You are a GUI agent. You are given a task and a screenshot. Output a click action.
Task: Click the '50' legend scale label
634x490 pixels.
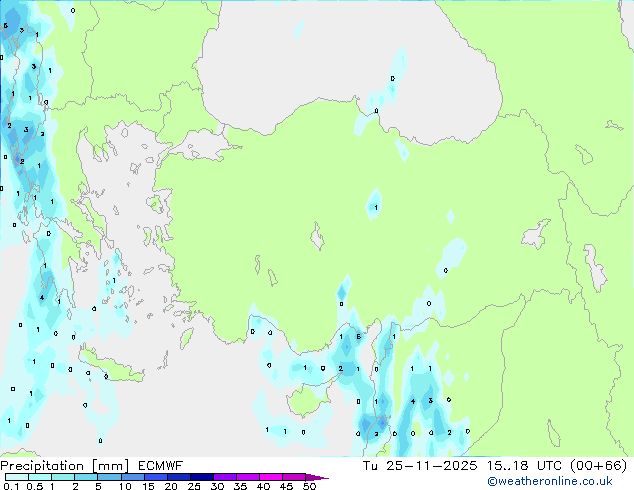pos(309,486)
